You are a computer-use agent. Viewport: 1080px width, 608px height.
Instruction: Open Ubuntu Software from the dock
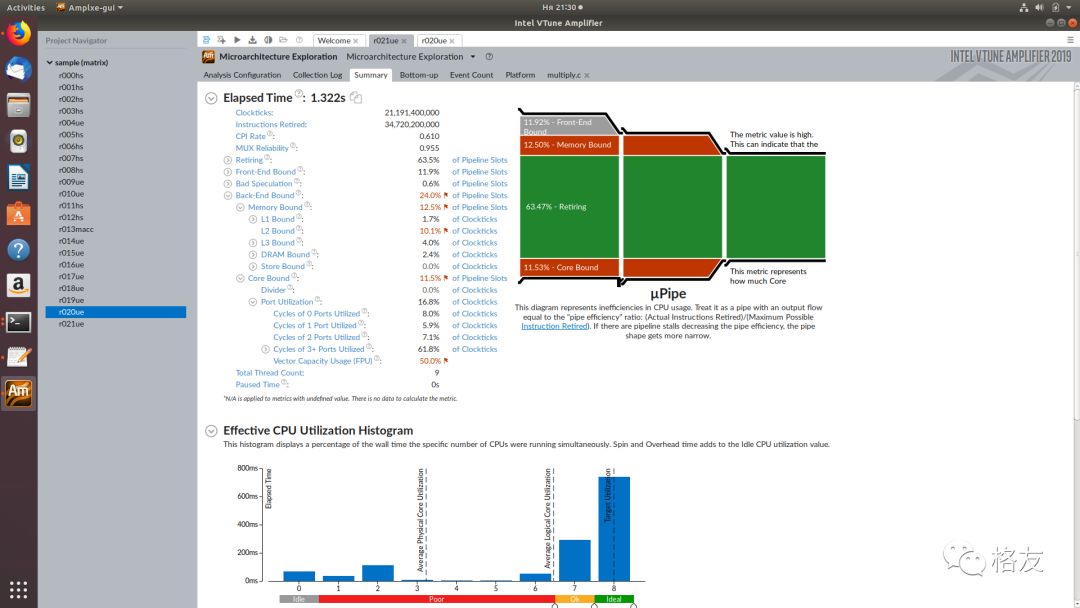pyautogui.click(x=19, y=213)
